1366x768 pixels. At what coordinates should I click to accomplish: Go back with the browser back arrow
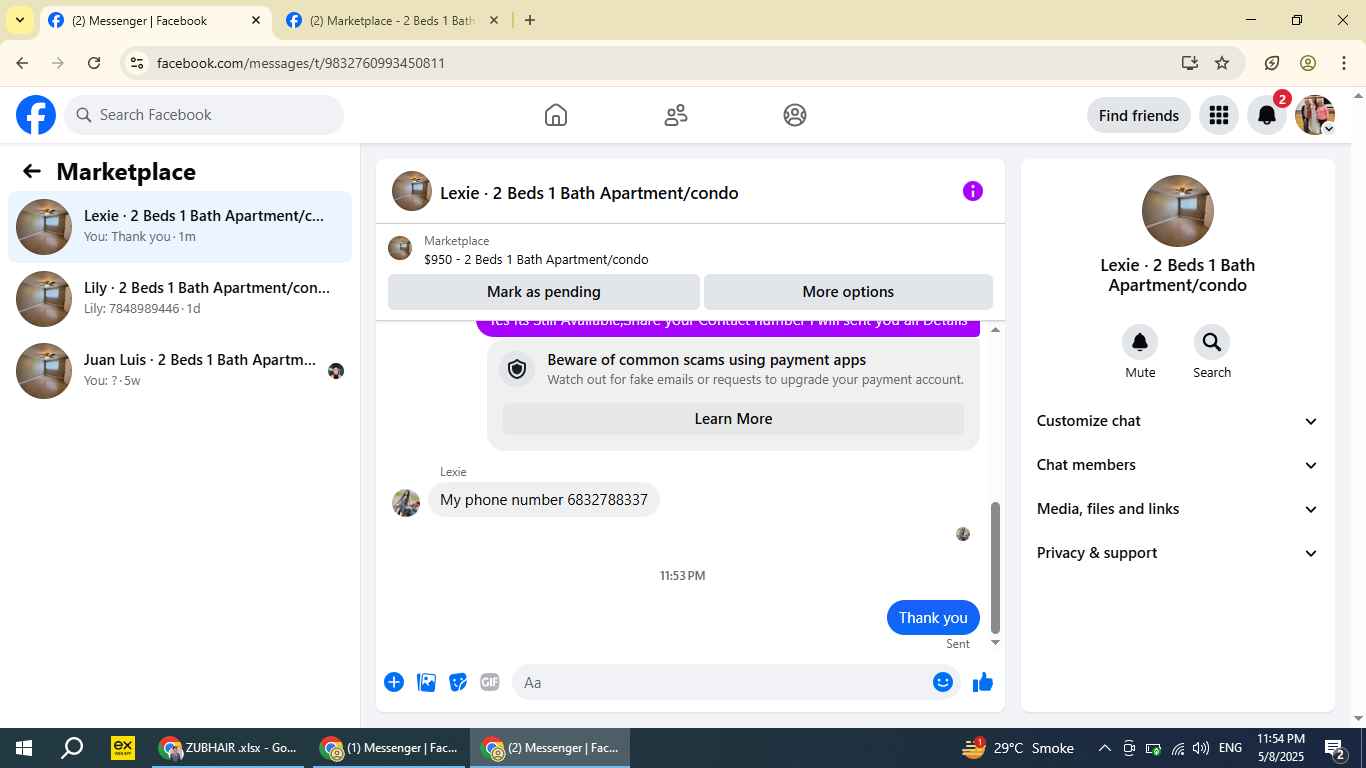coord(22,63)
